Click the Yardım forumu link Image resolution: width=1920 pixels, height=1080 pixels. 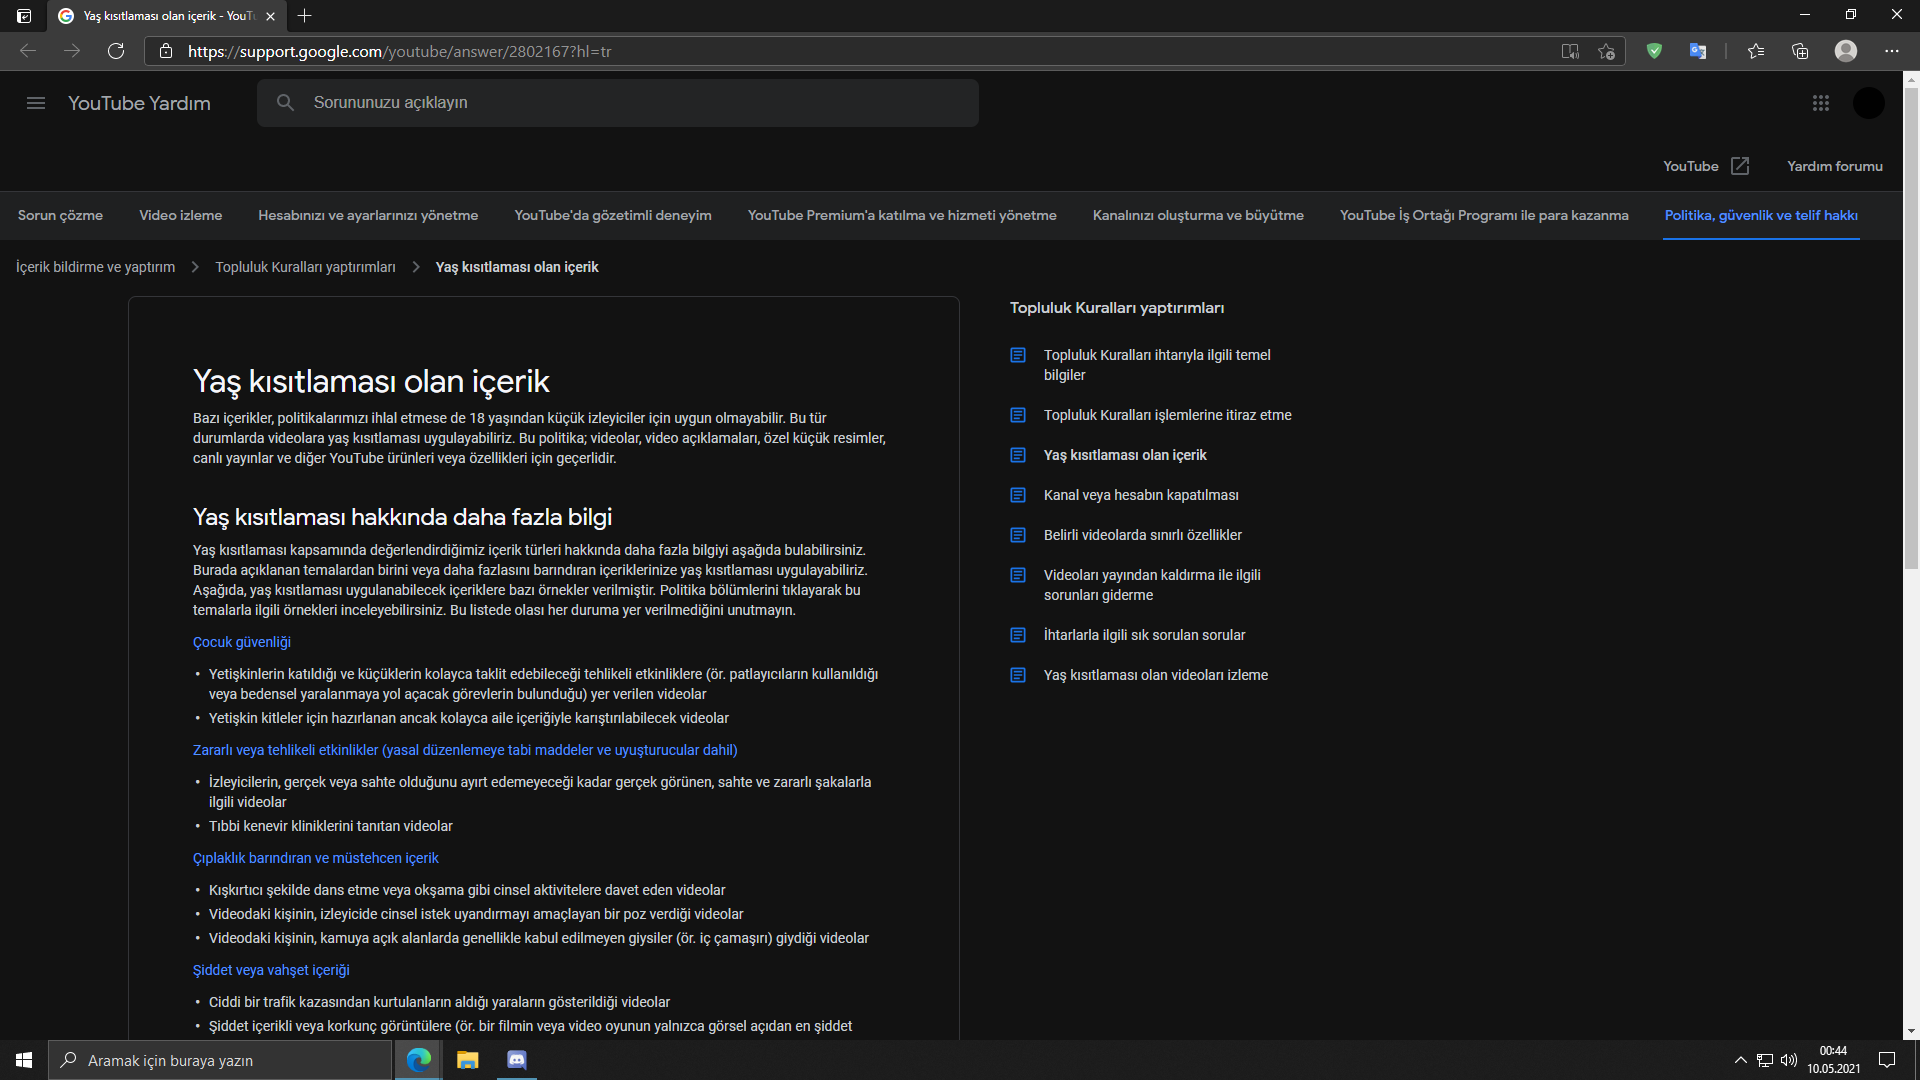[x=1835, y=166]
